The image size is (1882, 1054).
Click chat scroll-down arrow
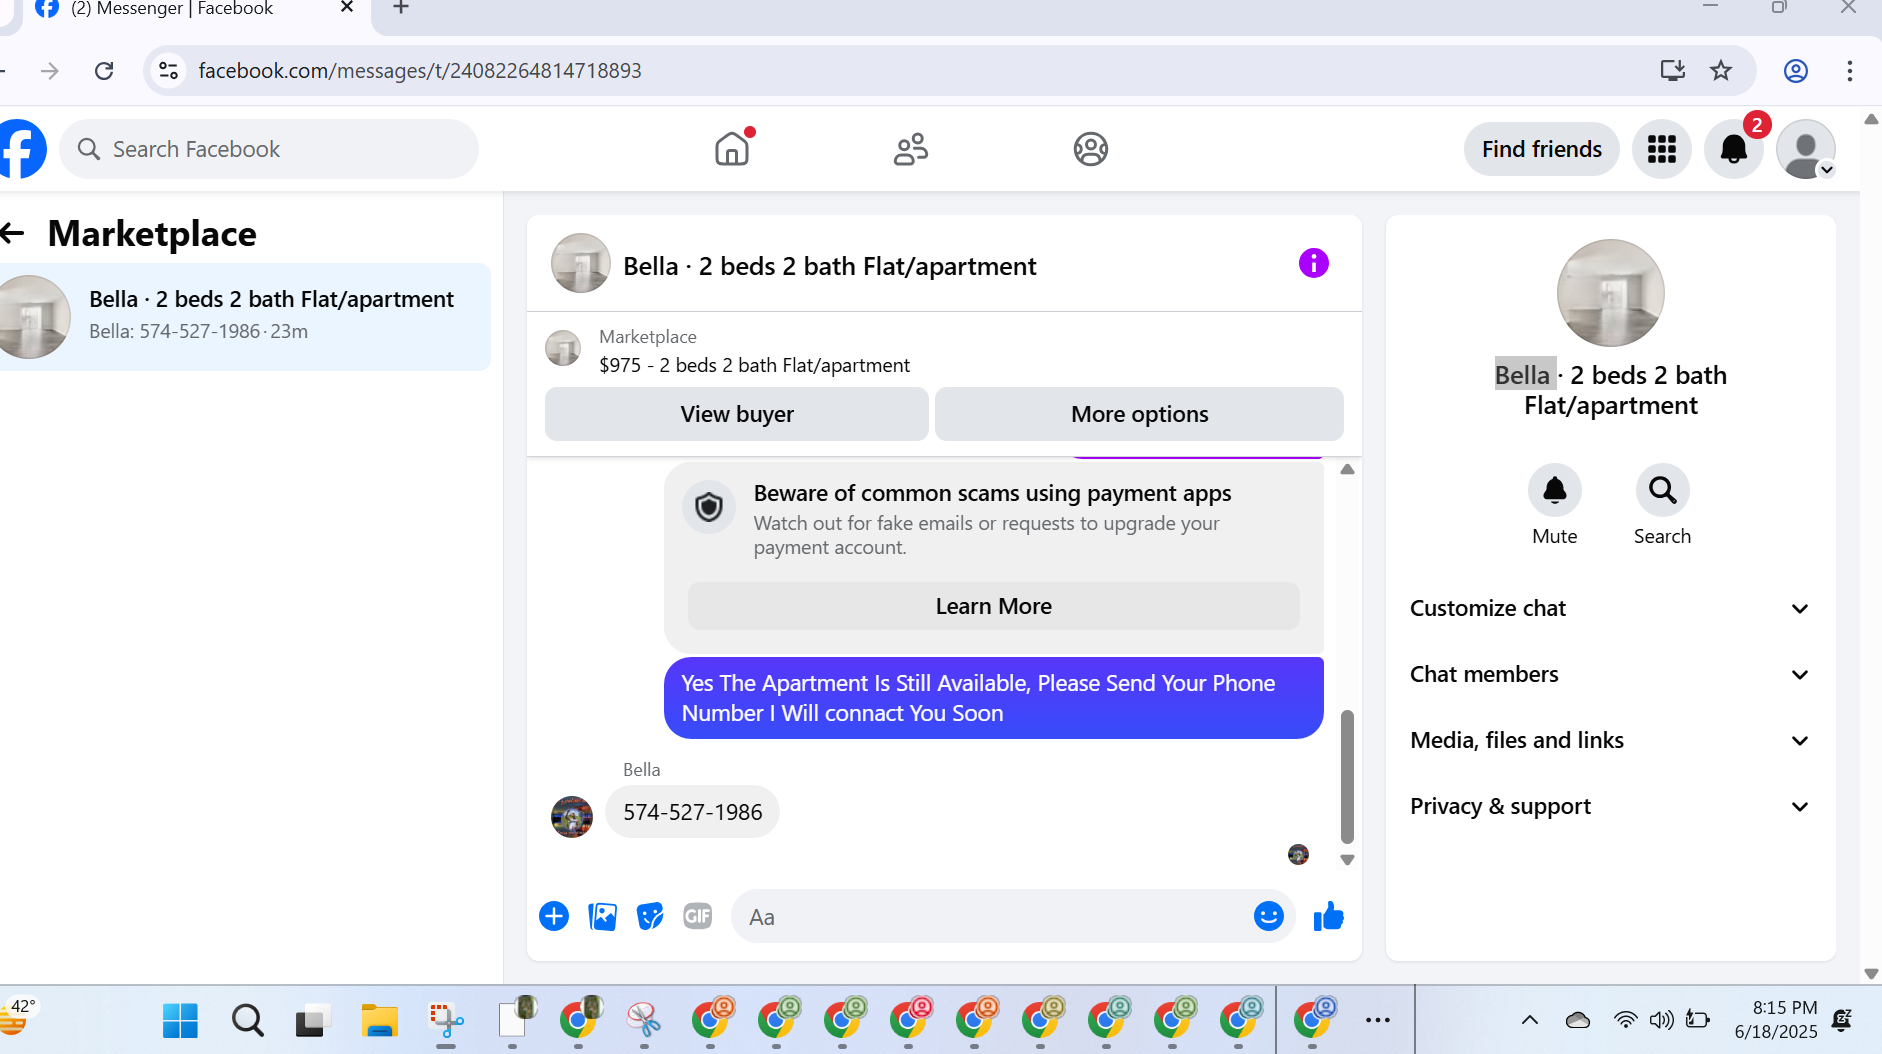point(1347,860)
